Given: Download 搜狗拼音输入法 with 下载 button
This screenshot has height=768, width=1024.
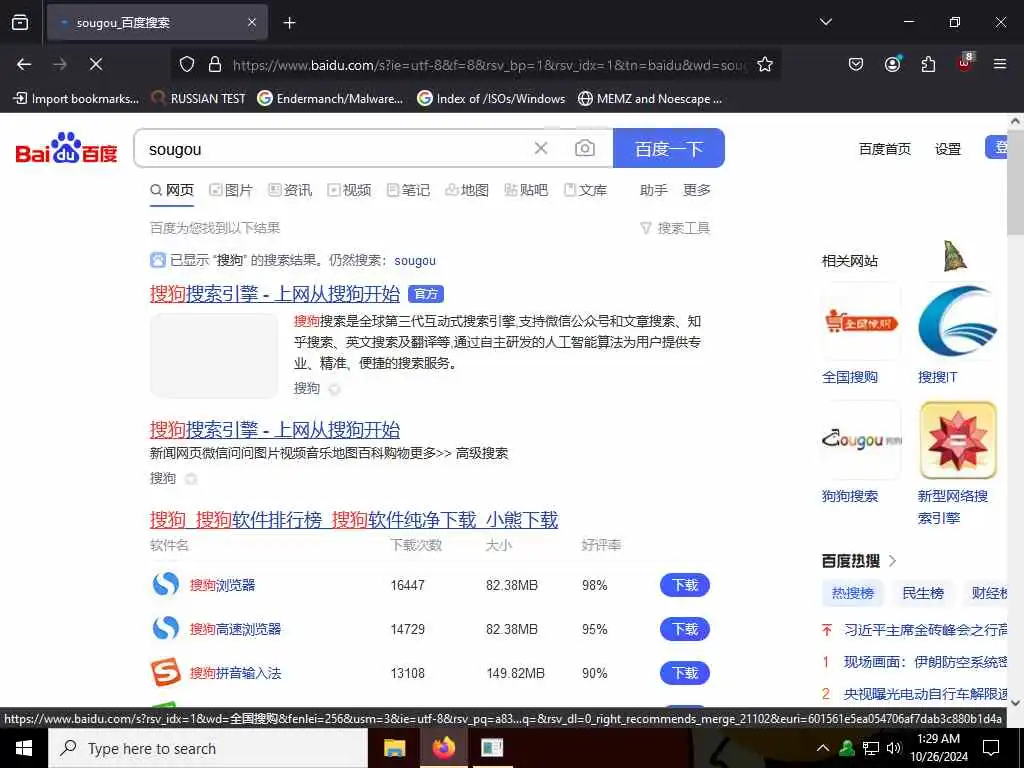Looking at the screenshot, I should click(x=684, y=673).
